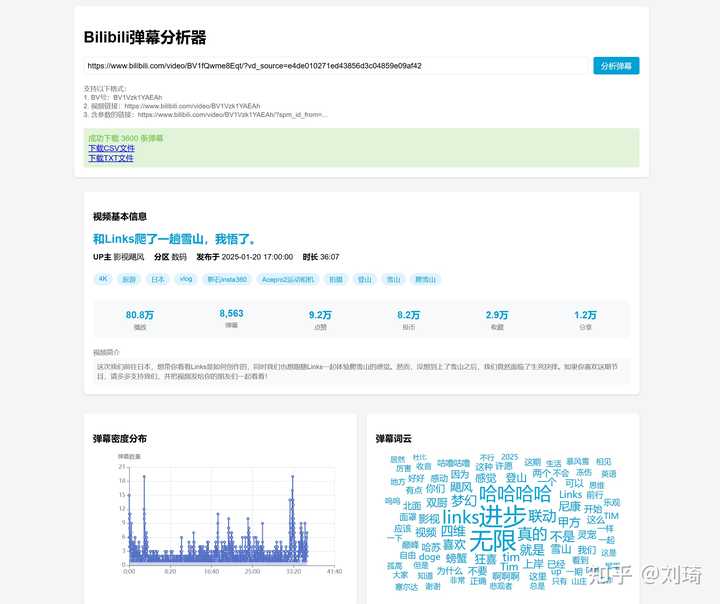The image size is (720, 604).
Task: Click the 8,563 danmaku count stat
Action: point(231,318)
